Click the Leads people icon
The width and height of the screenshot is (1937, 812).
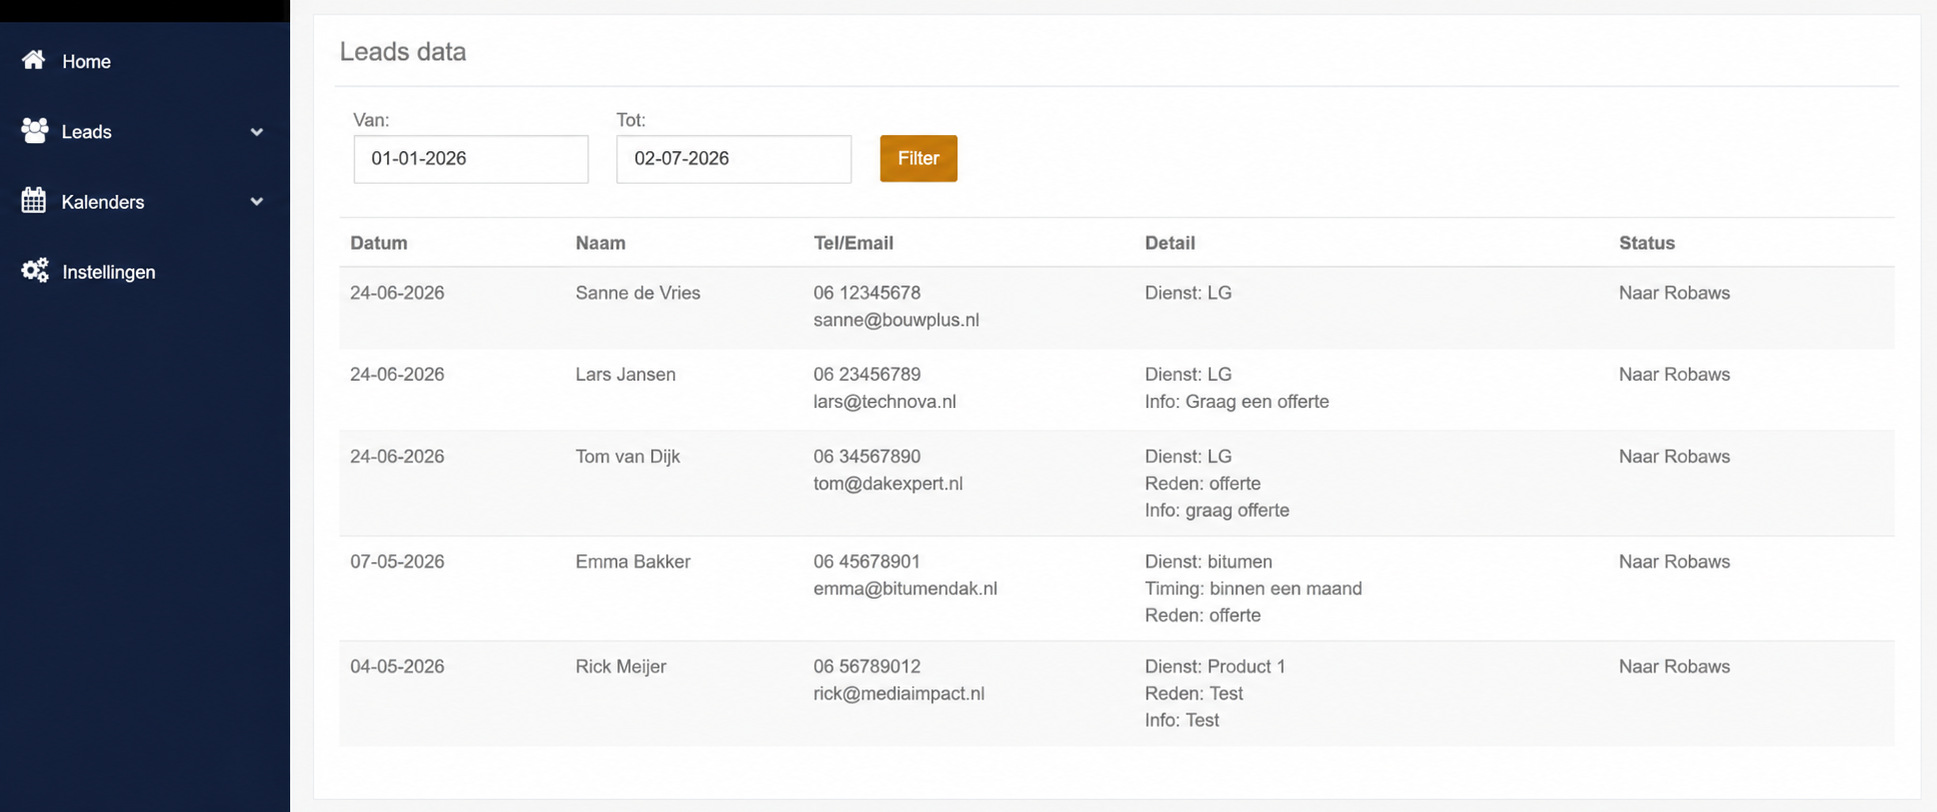(34, 131)
